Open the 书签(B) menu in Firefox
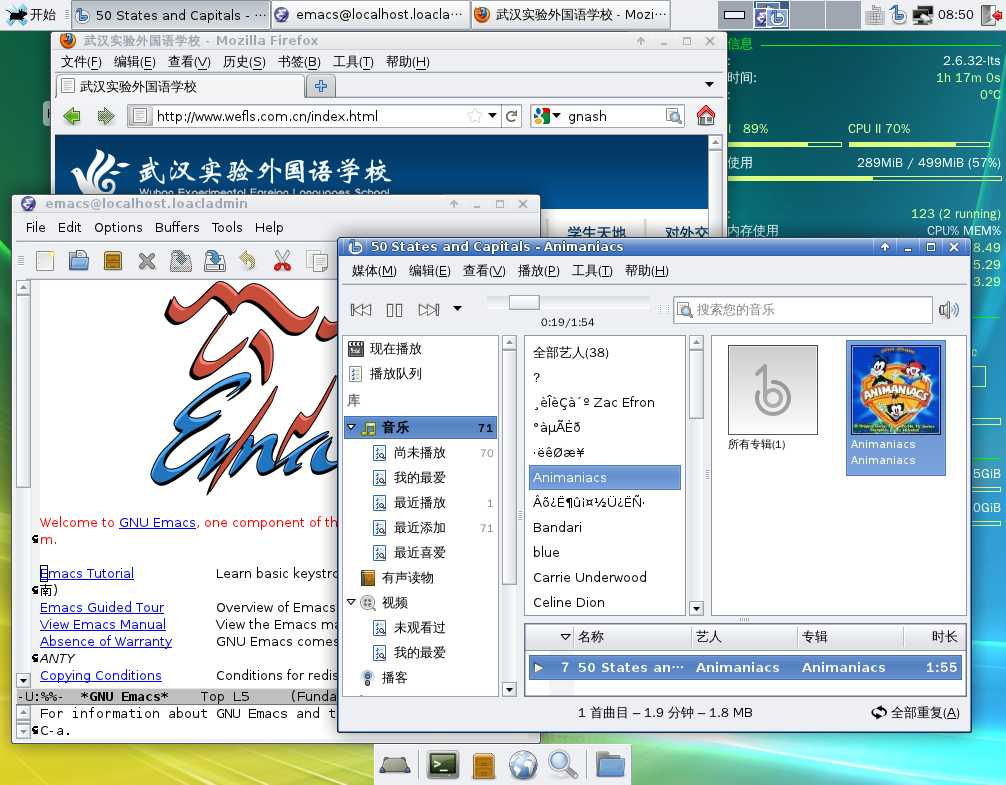This screenshot has width=1006, height=785. click(299, 62)
